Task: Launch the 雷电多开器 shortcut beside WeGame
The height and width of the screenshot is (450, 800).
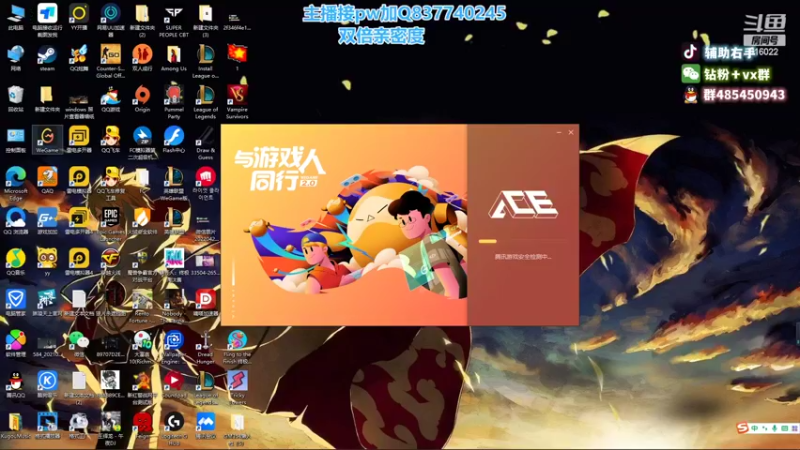Action: (x=79, y=139)
